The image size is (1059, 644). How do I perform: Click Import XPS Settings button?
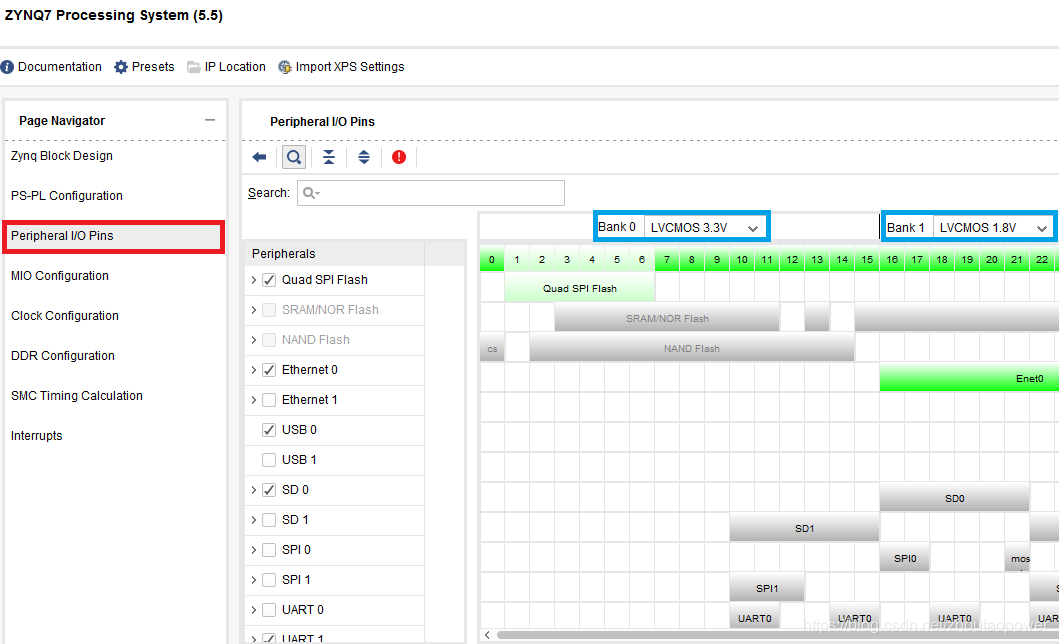pos(341,67)
